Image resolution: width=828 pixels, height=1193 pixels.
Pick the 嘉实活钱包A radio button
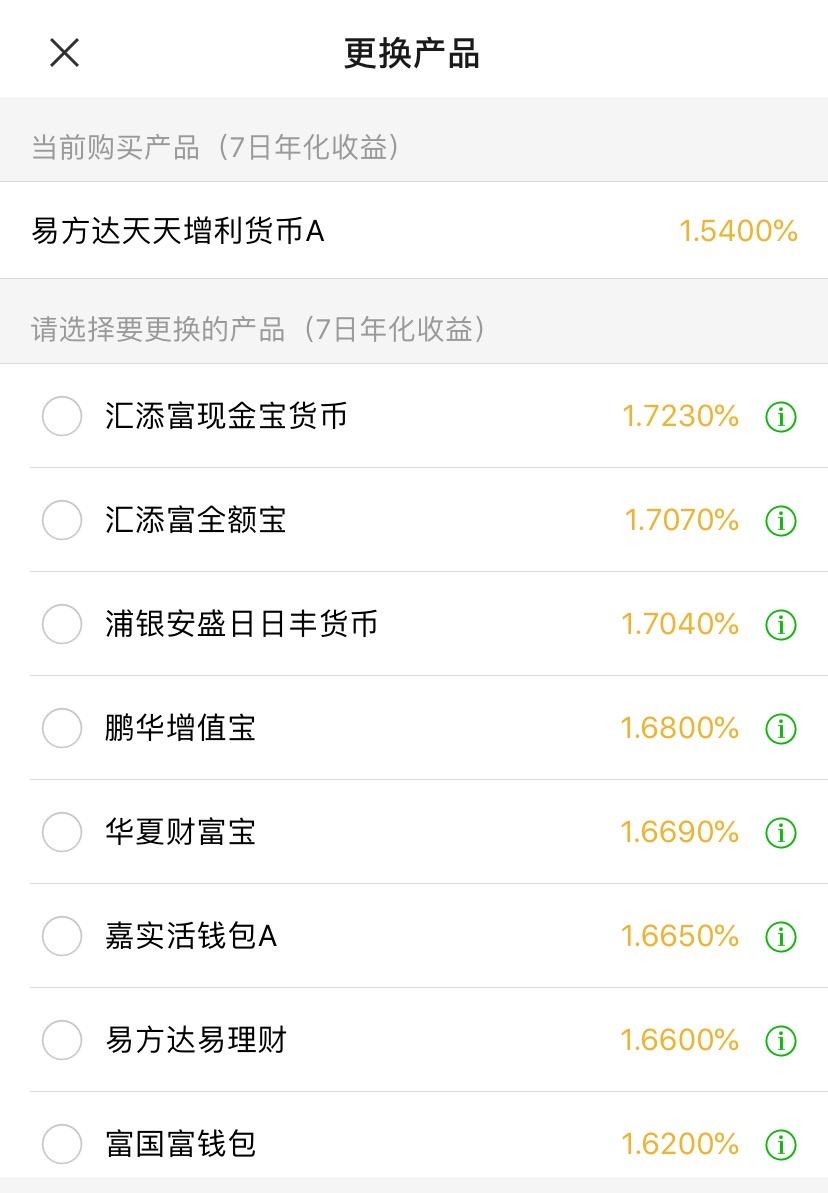point(62,936)
